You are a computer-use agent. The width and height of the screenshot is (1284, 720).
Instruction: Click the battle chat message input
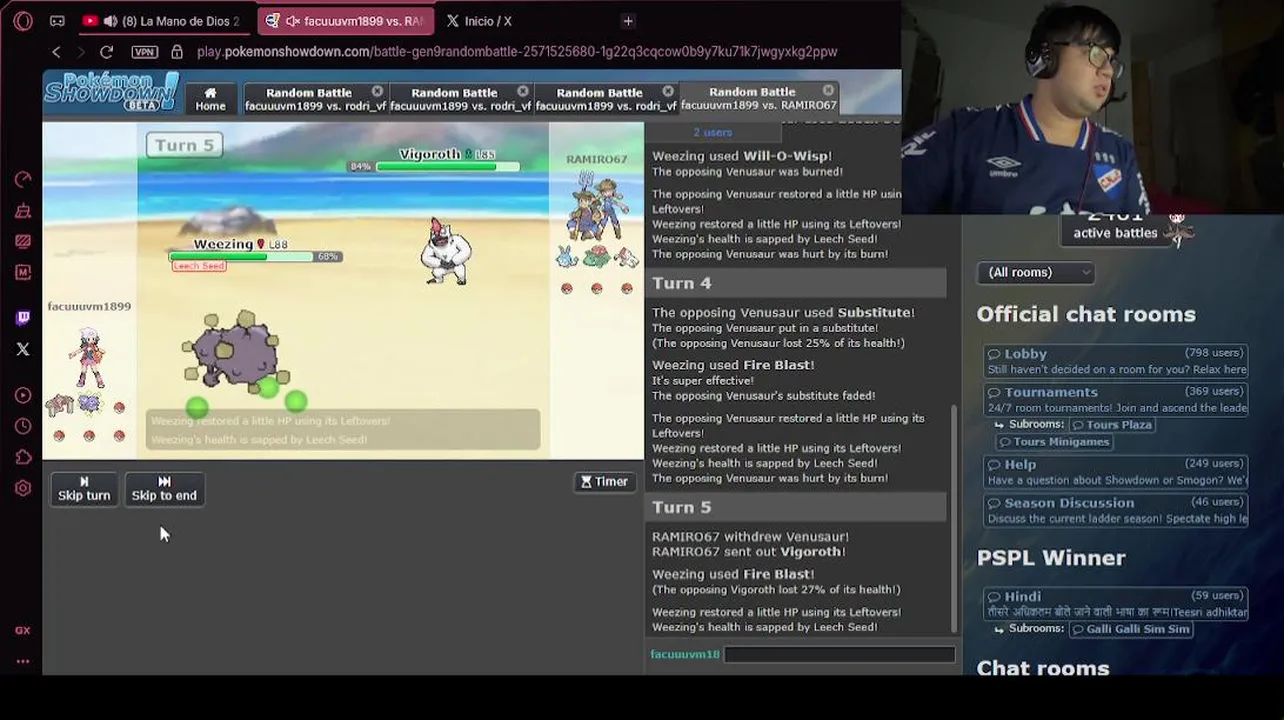[839, 654]
